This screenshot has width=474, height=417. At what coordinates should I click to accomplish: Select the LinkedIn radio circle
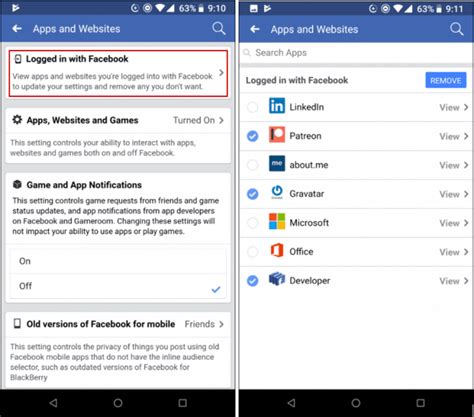[253, 107]
